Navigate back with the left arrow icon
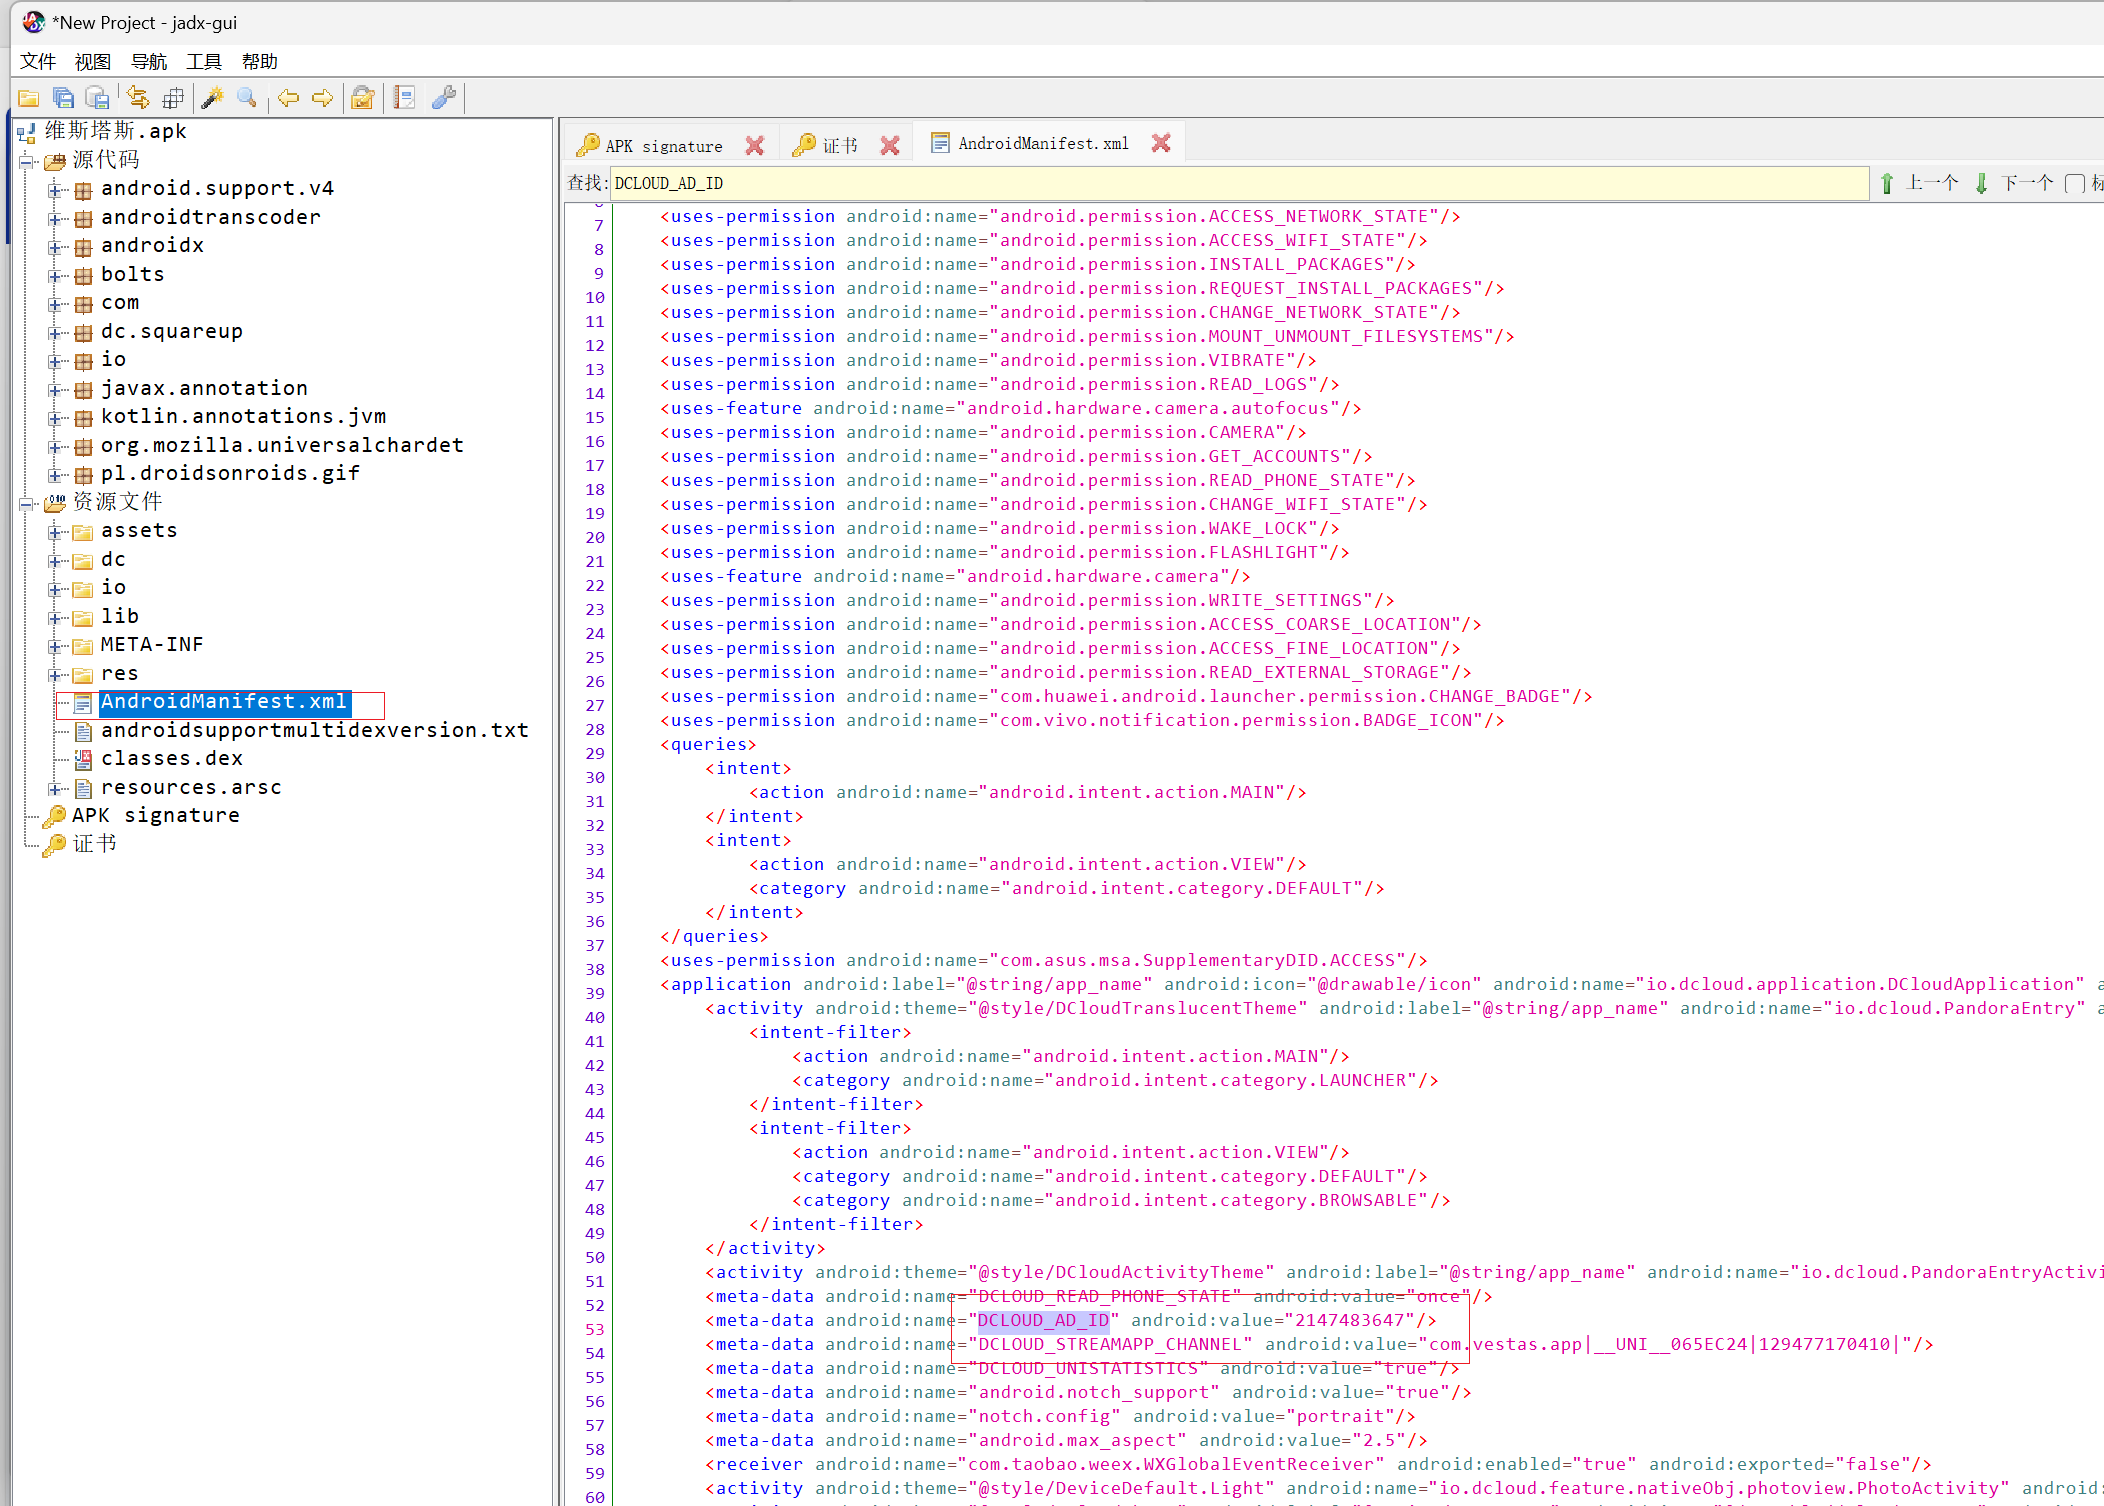 (289, 98)
